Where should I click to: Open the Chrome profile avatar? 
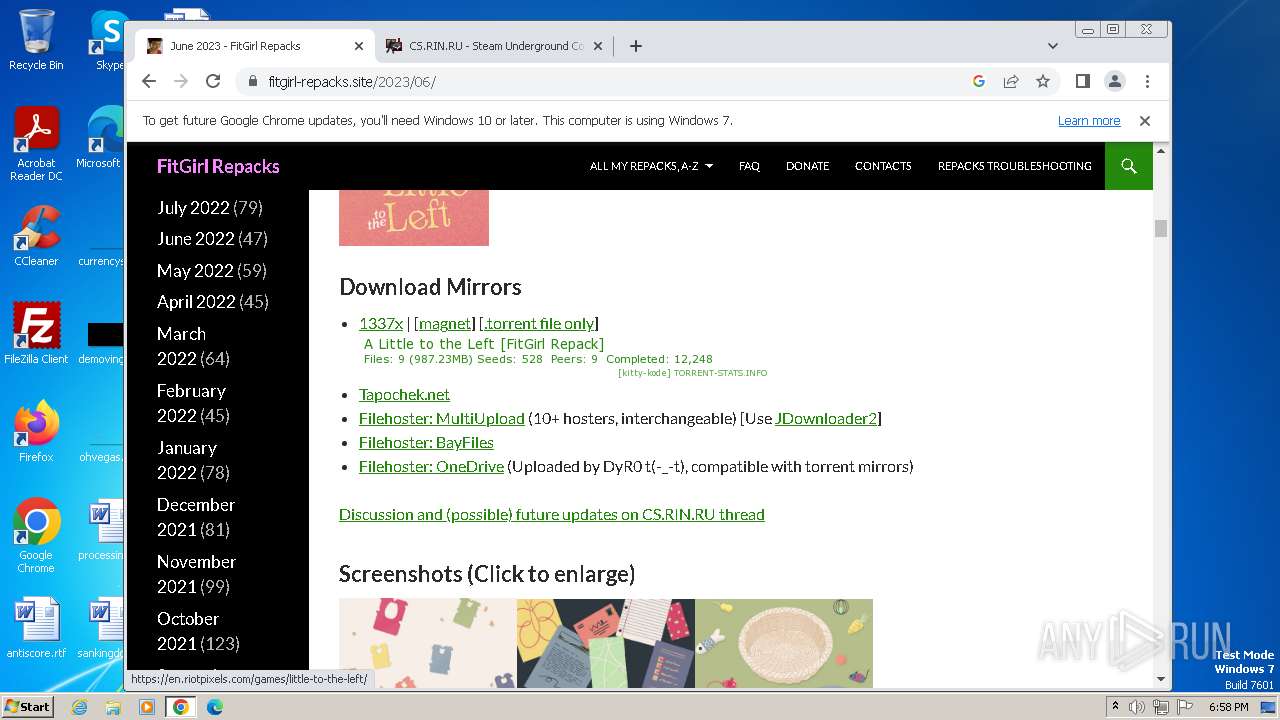(1115, 81)
